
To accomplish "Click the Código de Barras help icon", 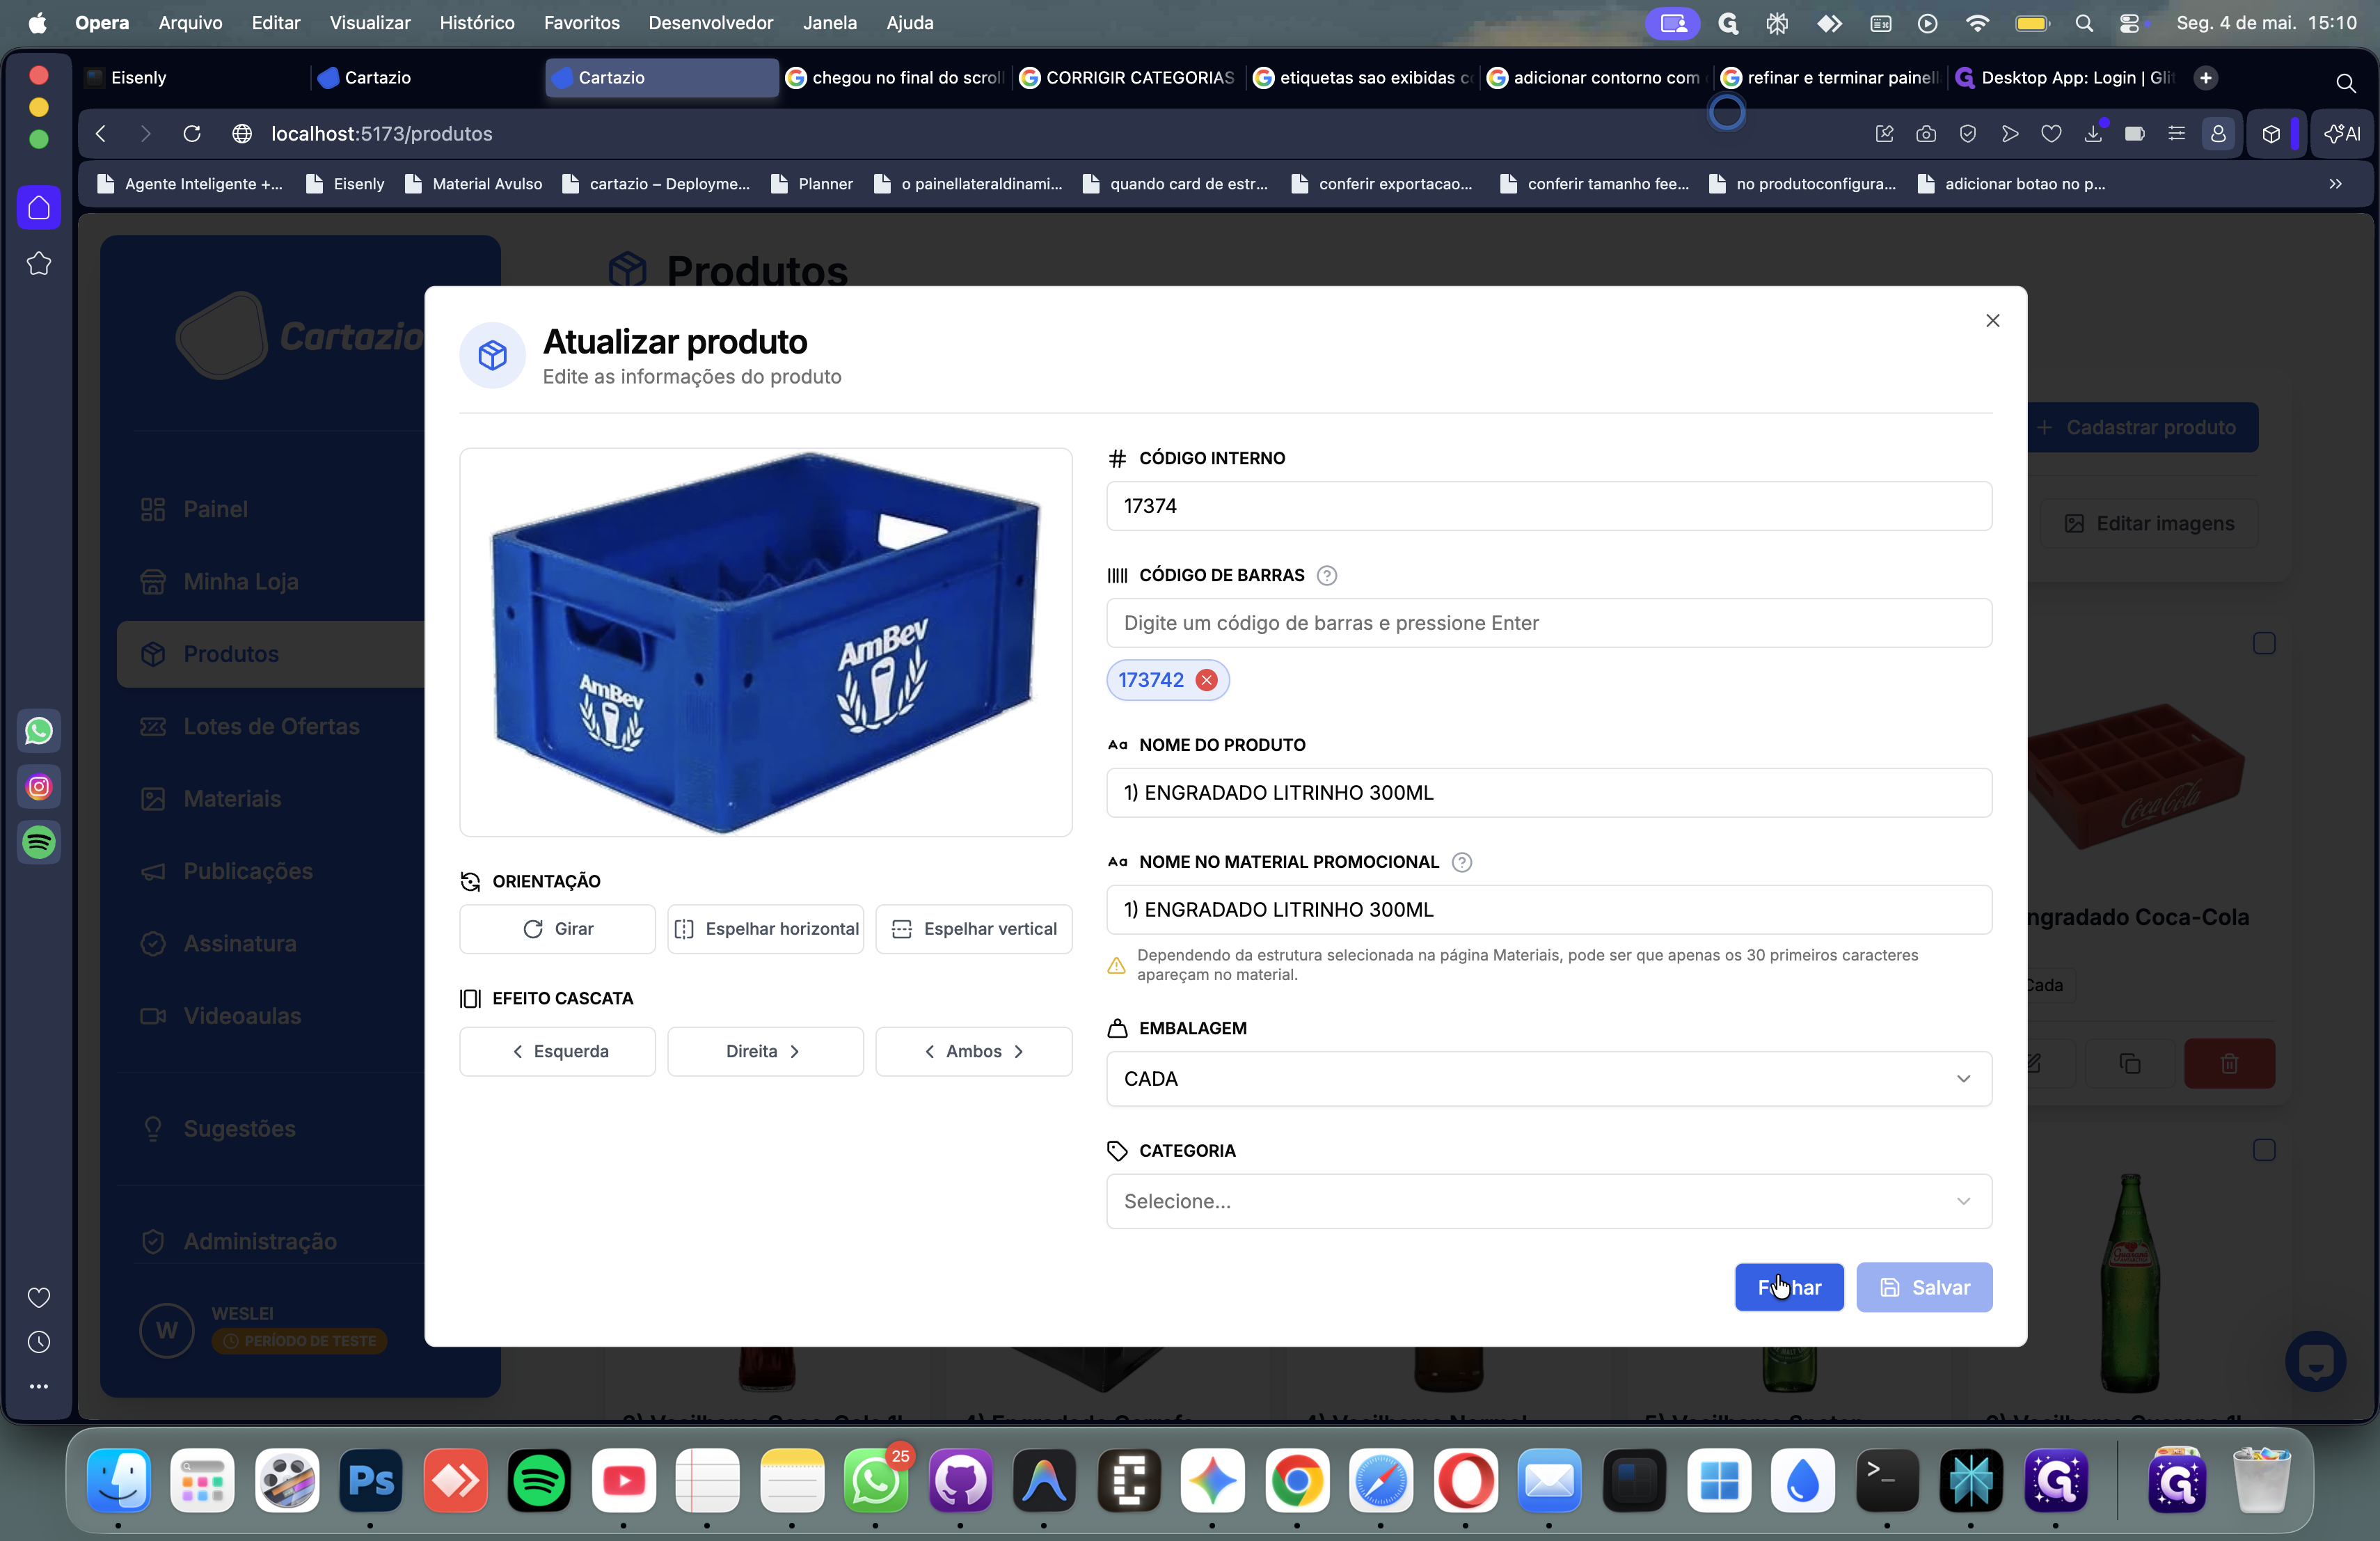I will [x=1326, y=575].
